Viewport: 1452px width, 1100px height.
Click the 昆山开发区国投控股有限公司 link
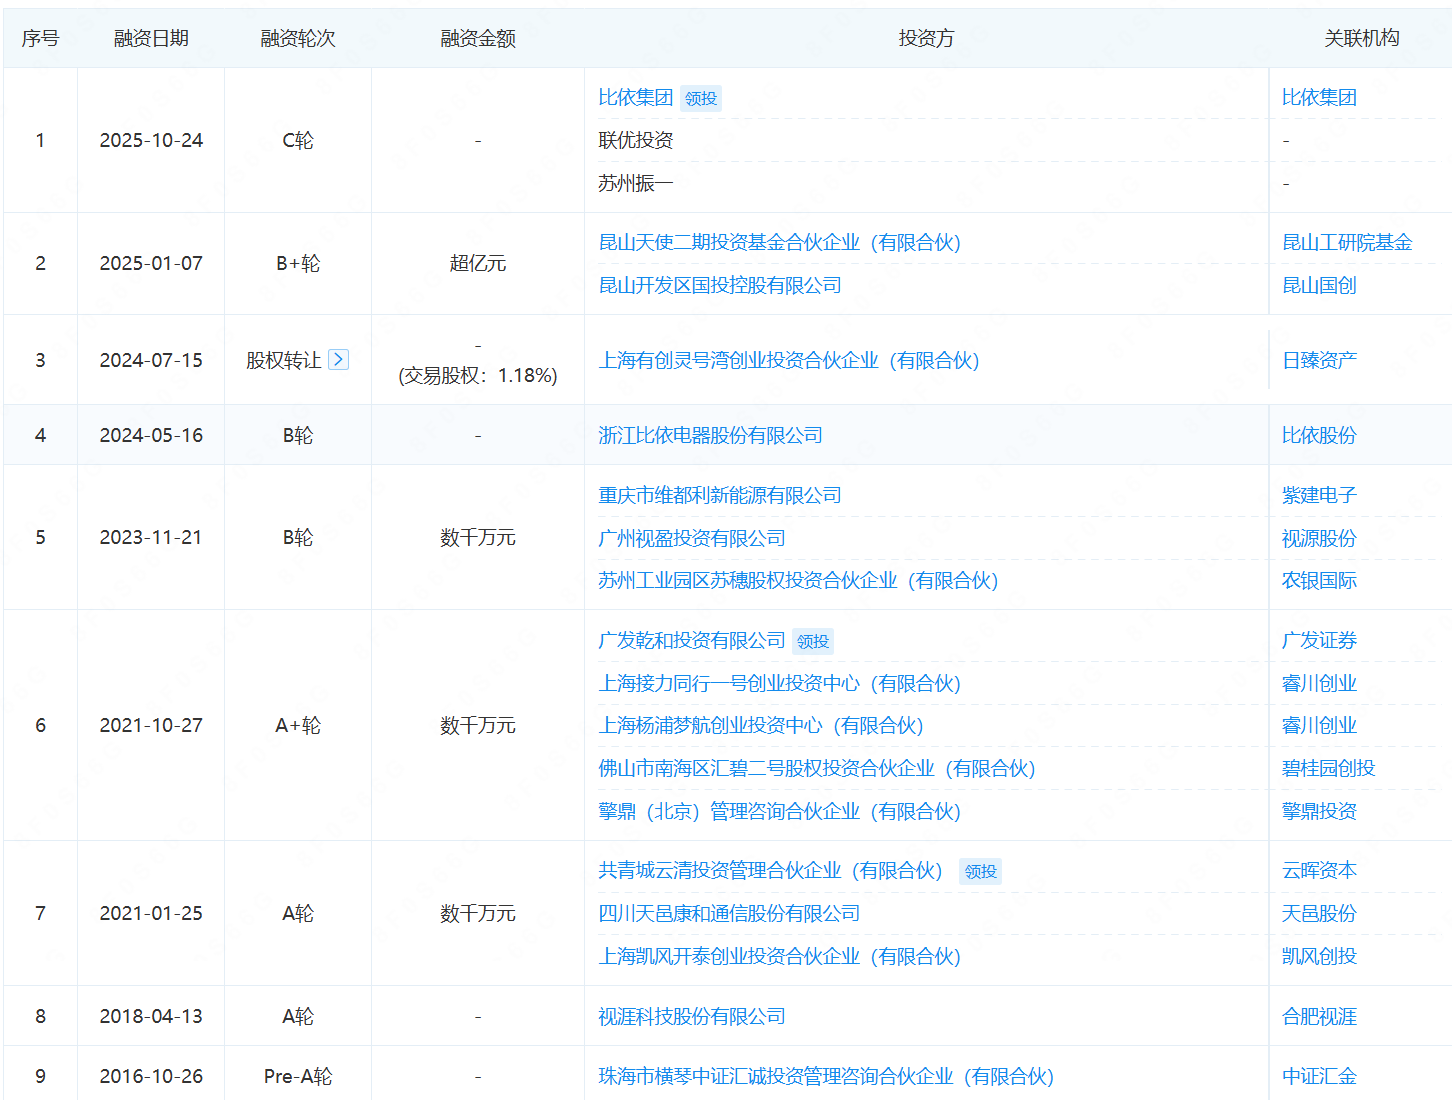719,286
